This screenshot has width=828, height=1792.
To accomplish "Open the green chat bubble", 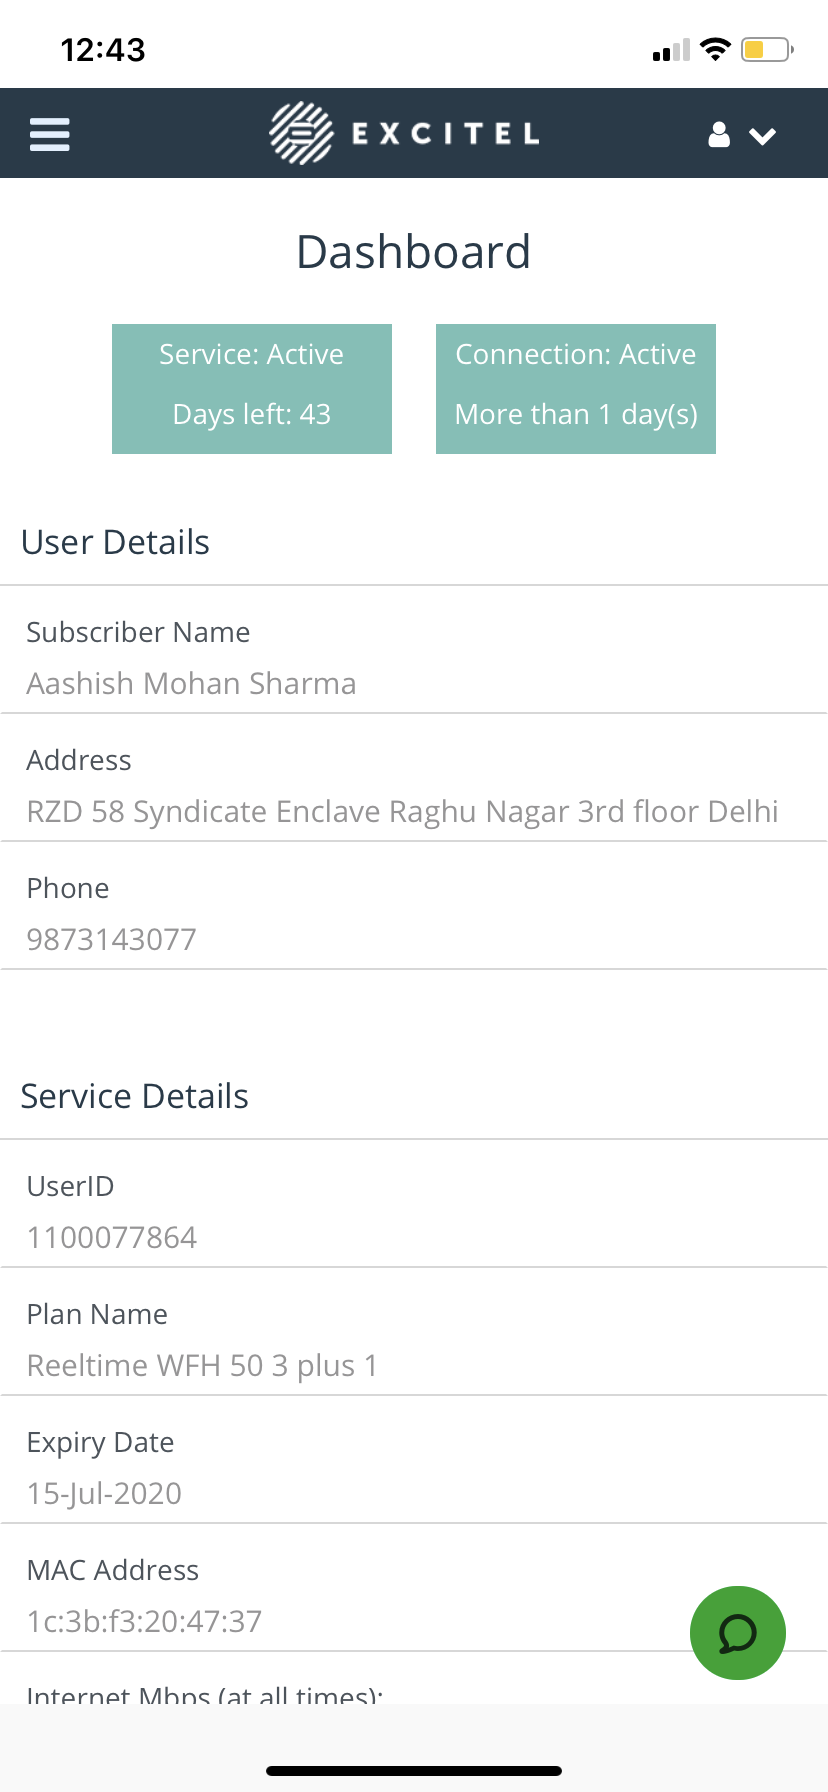I will tap(738, 1633).
